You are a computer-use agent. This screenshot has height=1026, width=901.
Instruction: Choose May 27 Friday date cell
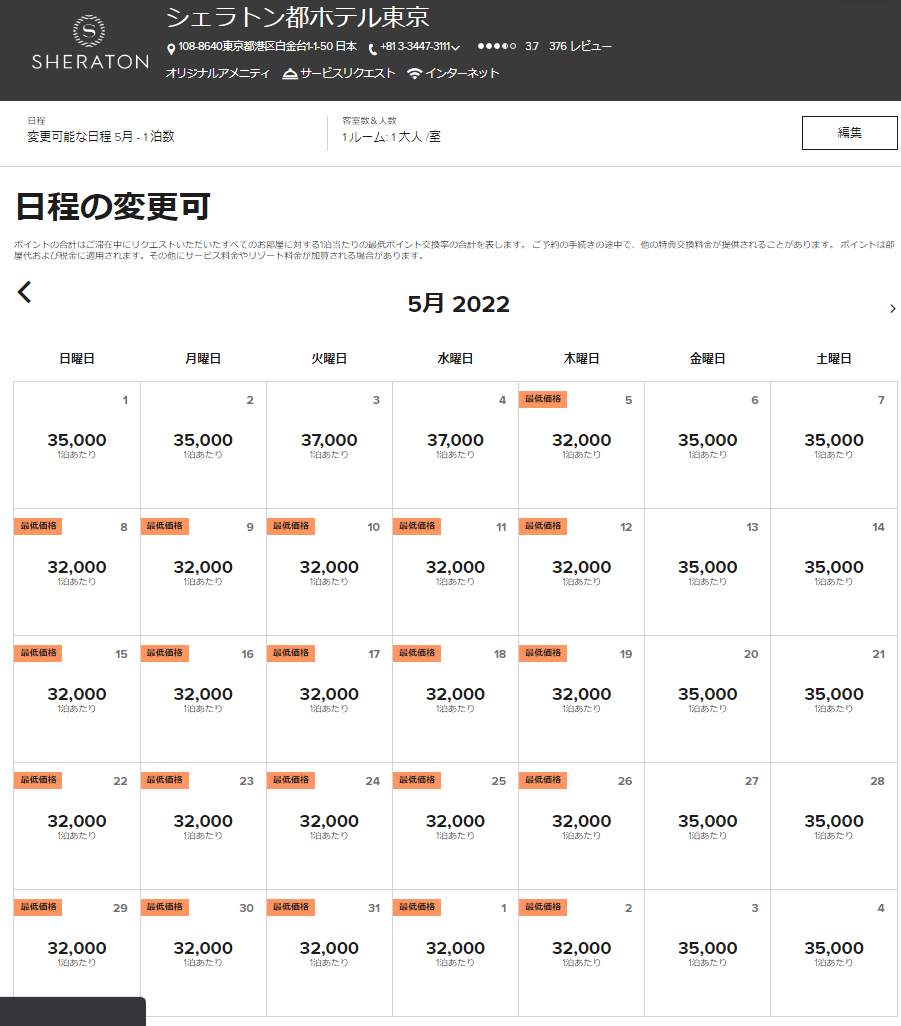pyautogui.click(x=707, y=825)
